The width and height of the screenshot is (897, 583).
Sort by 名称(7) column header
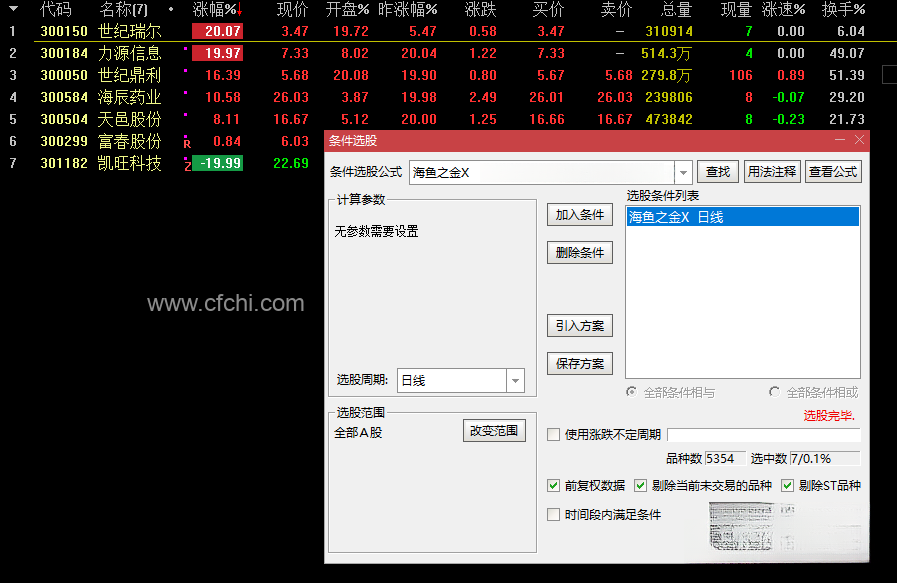click(x=124, y=10)
